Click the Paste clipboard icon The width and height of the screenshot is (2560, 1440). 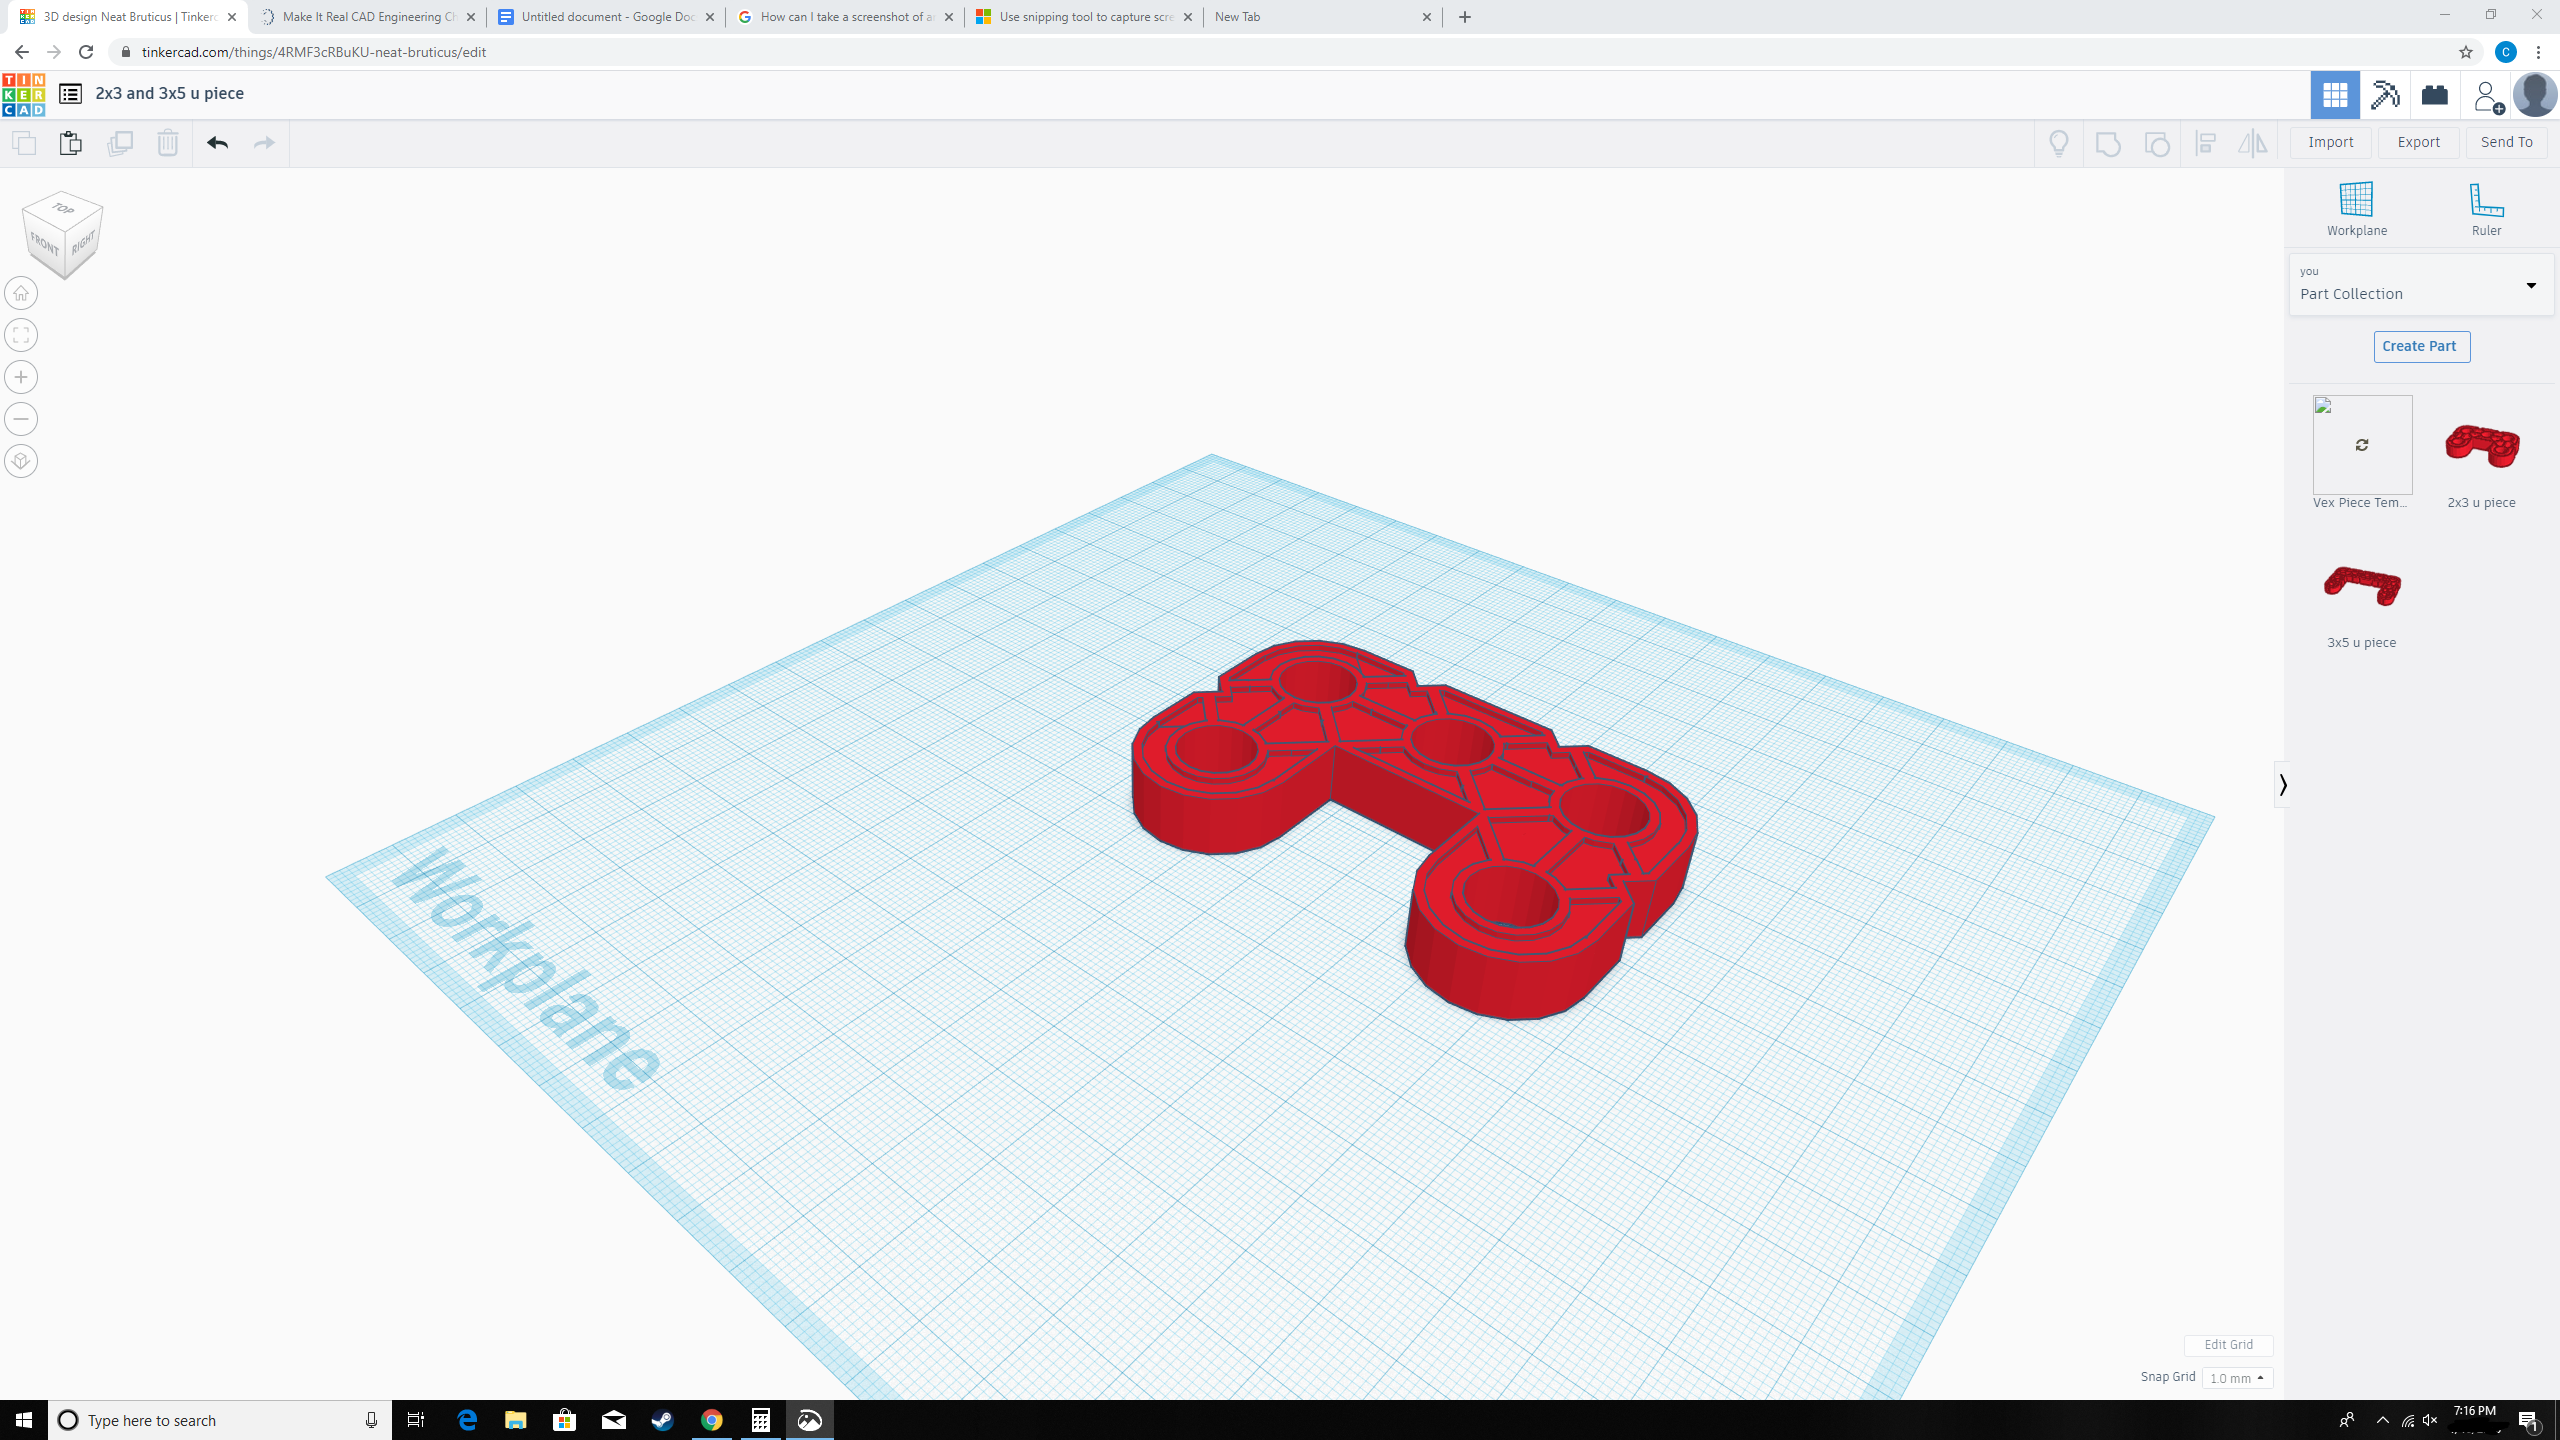point(70,143)
